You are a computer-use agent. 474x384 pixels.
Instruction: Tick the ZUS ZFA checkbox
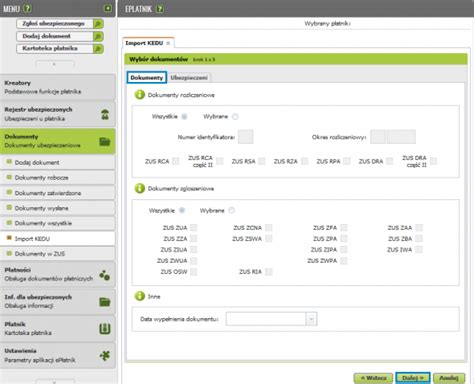(344, 228)
